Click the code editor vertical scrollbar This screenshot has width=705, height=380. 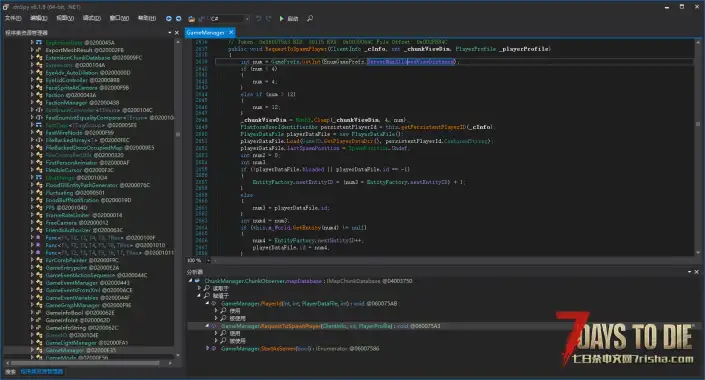698,148
